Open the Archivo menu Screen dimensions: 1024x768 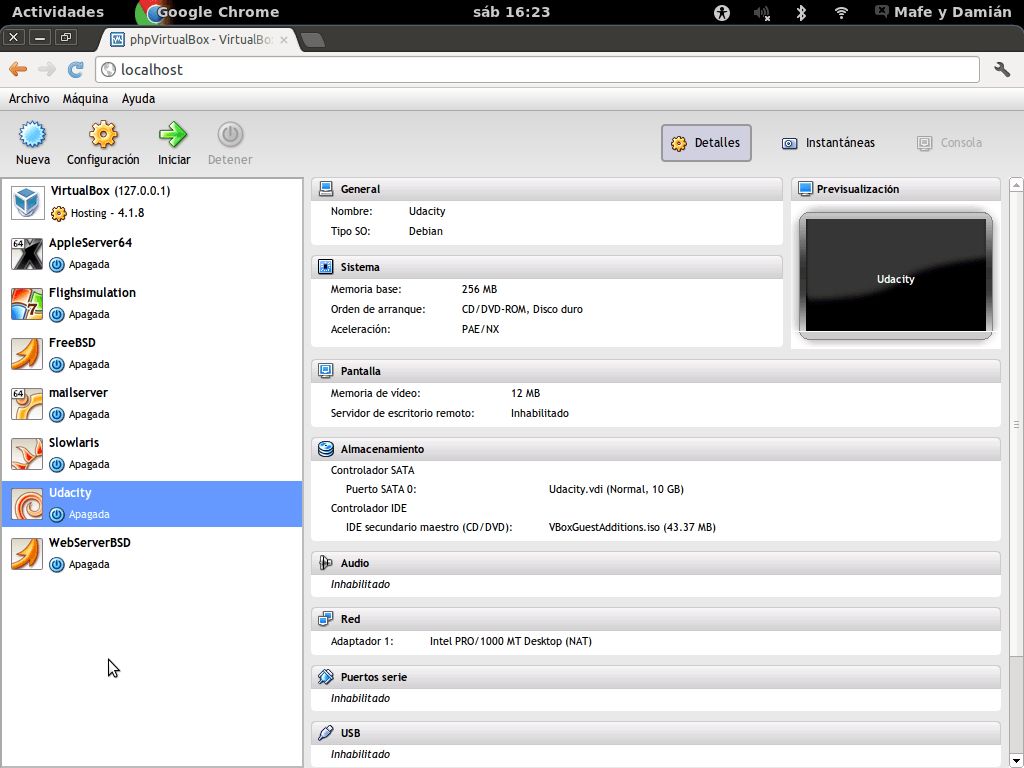point(29,98)
